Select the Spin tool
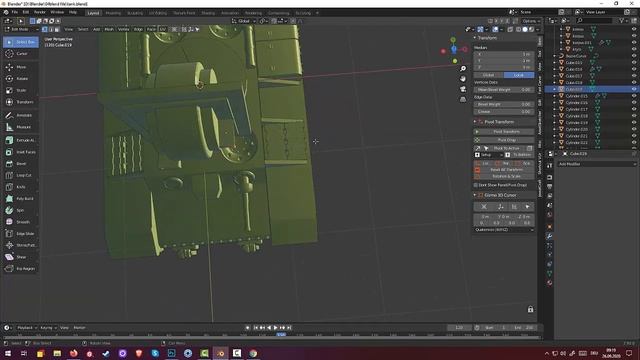The width and height of the screenshot is (640, 360). click(x=21, y=210)
